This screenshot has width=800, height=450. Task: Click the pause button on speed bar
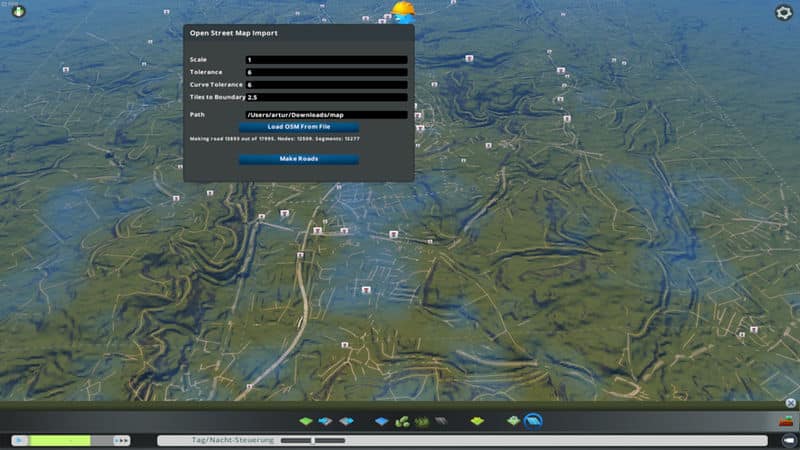19,440
